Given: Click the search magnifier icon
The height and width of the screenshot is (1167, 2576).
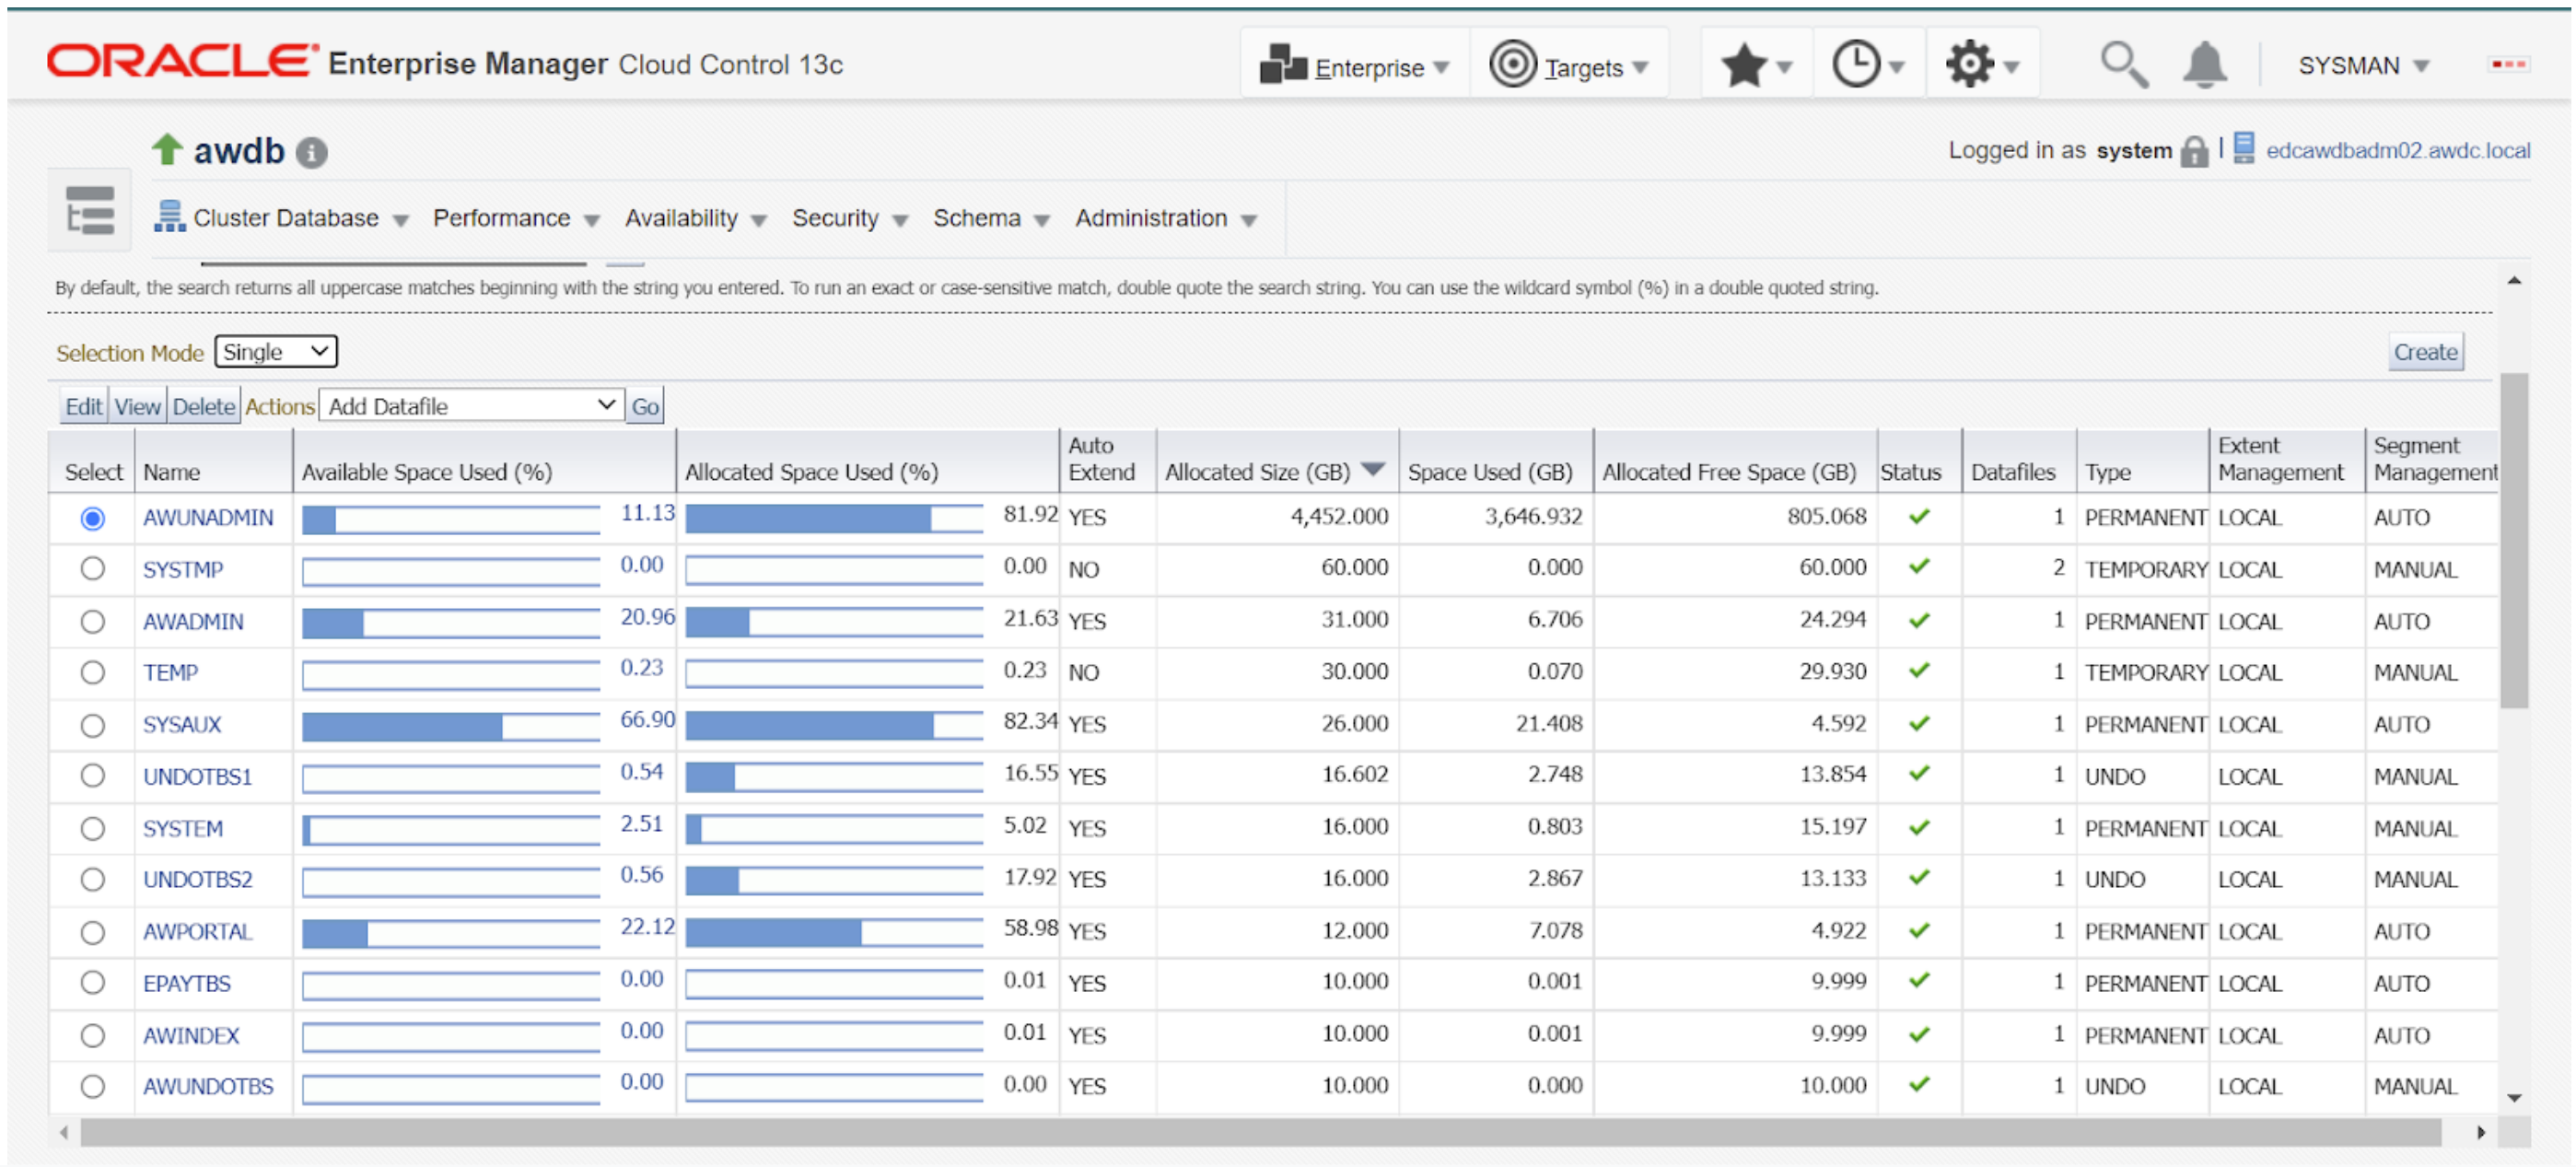Looking at the screenshot, I should [2123, 66].
